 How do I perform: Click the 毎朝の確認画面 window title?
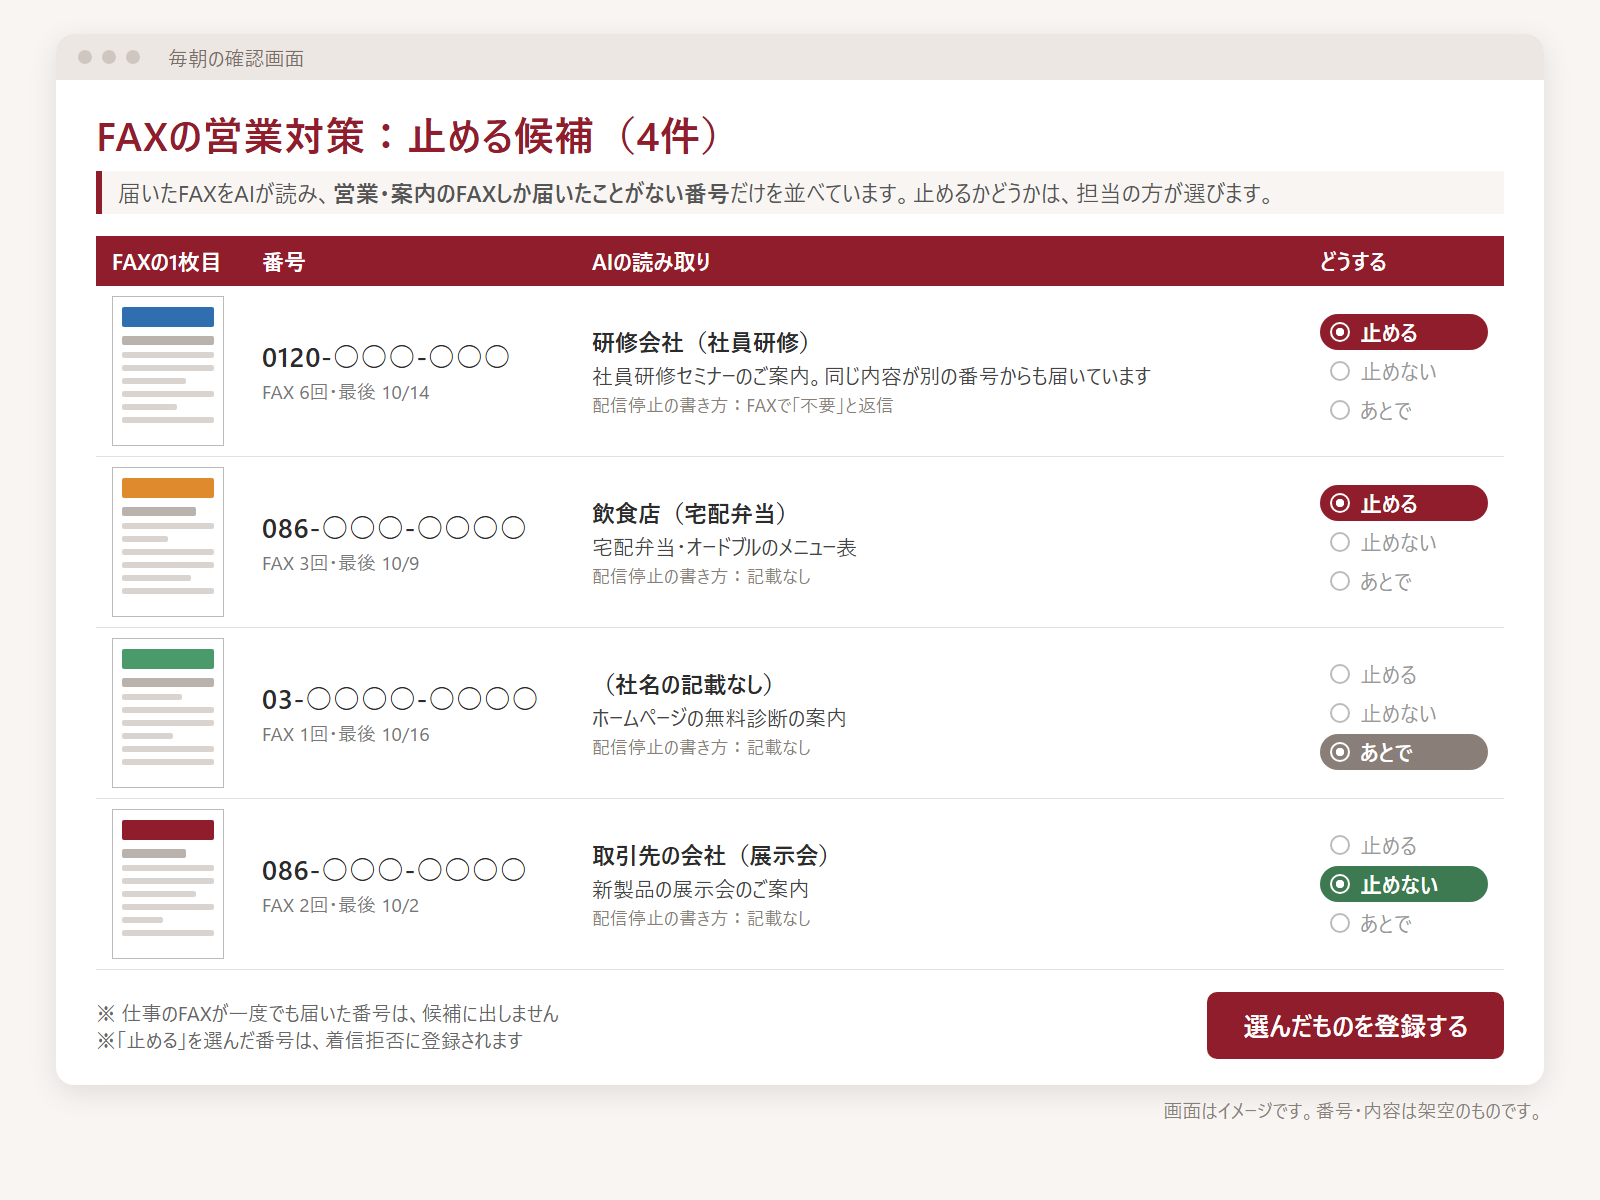pyautogui.click(x=236, y=58)
